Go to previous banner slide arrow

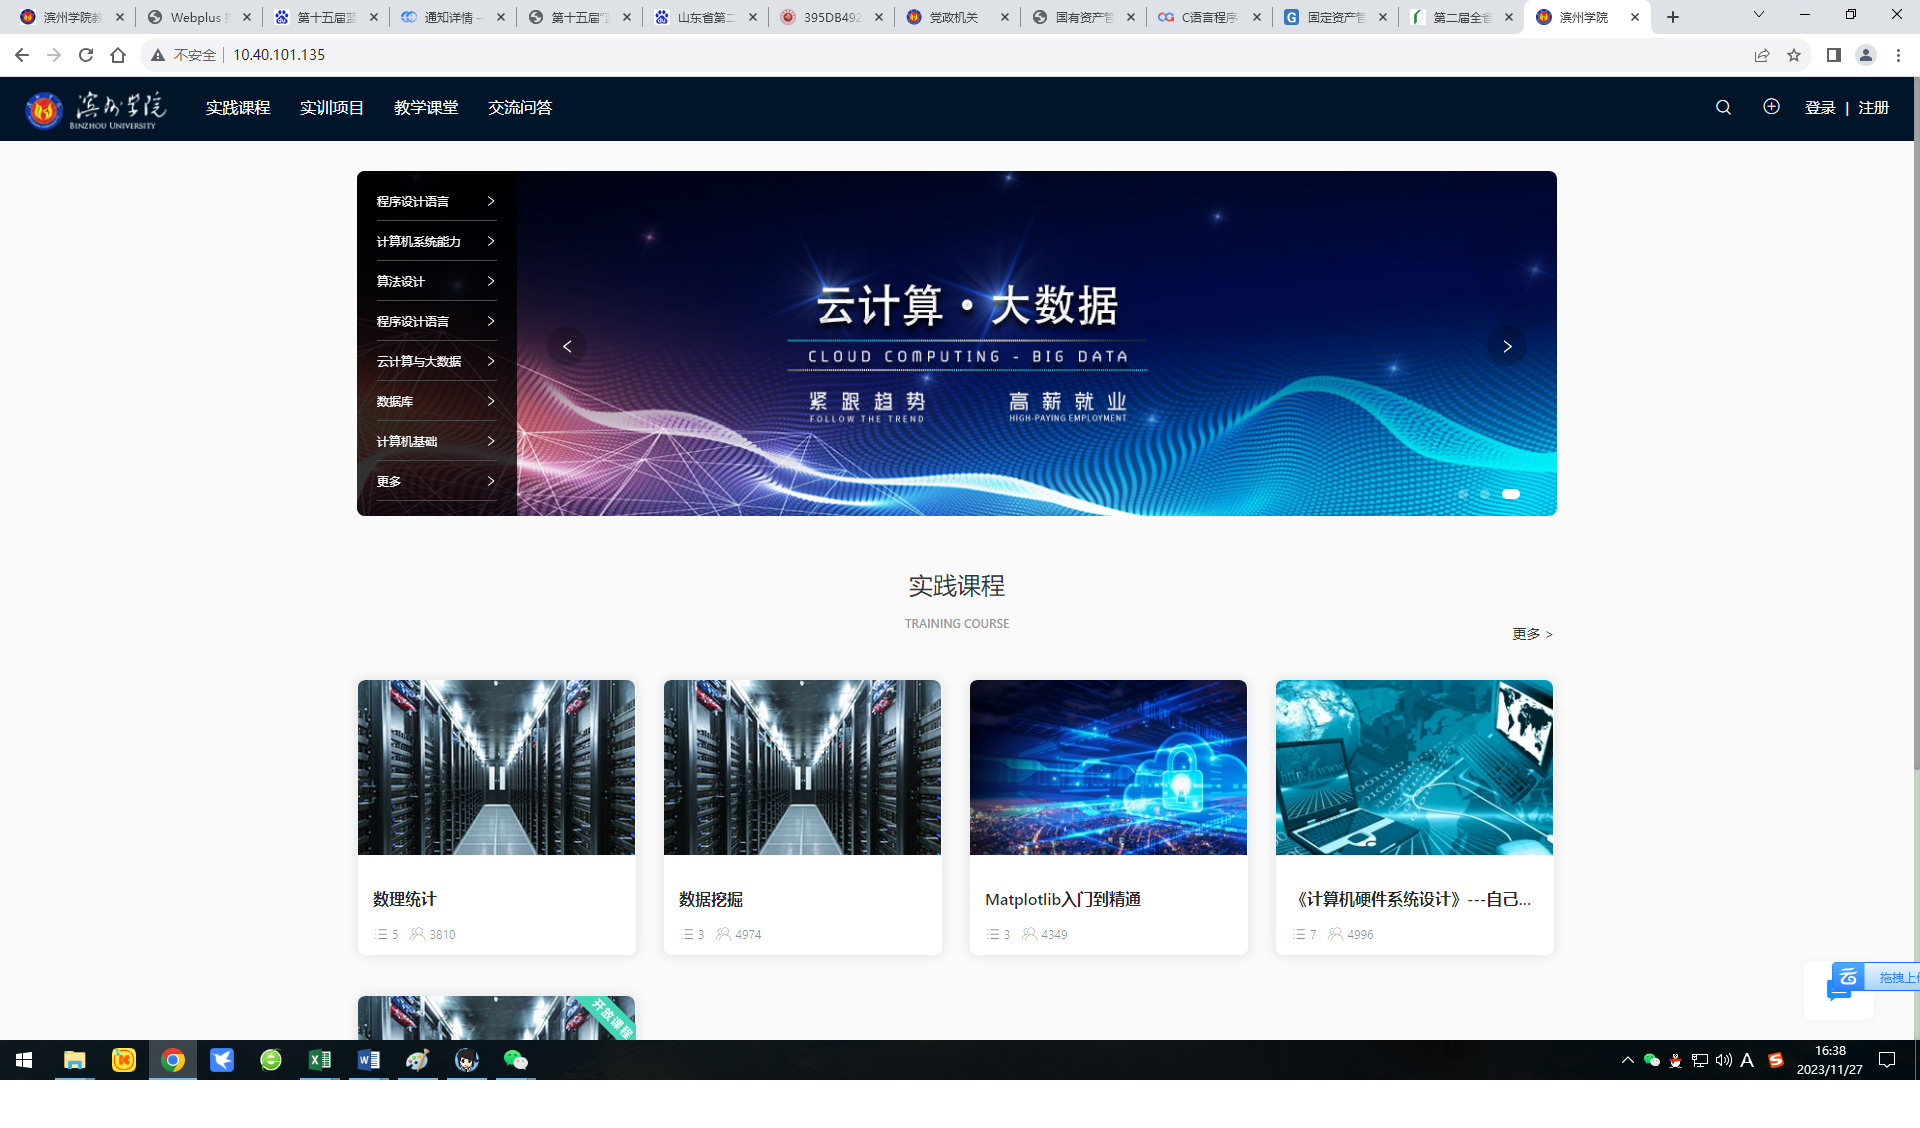tap(567, 346)
